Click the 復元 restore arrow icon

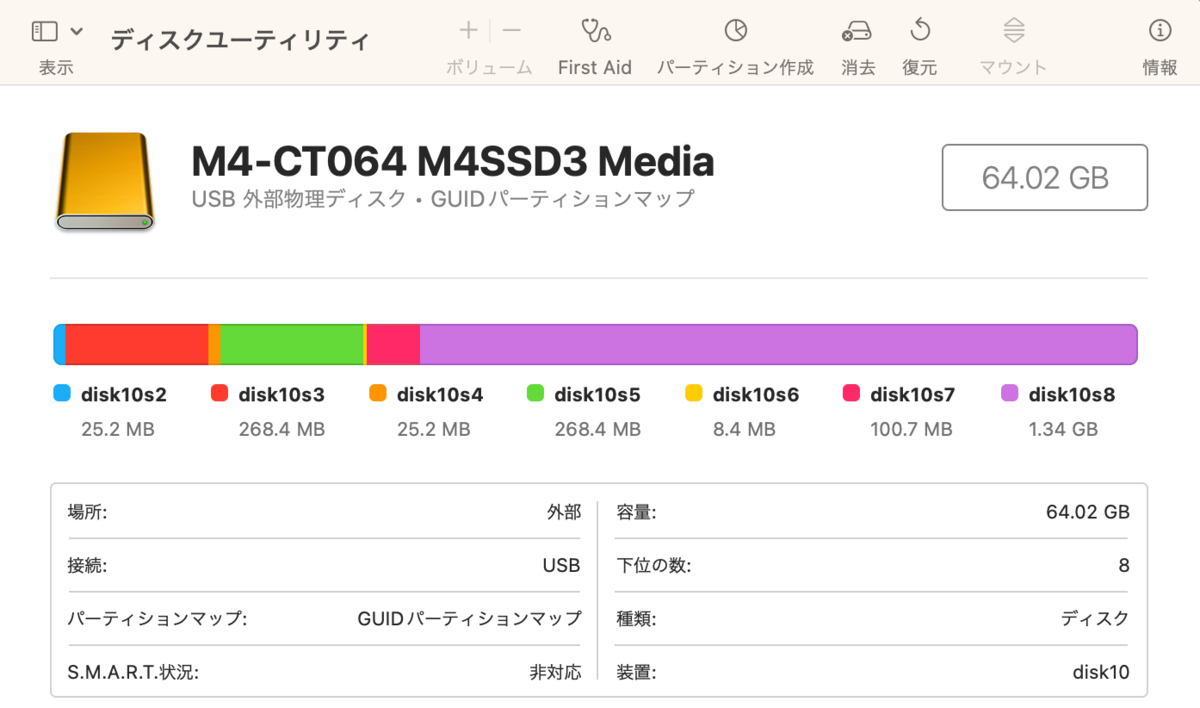[x=920, y=30]
